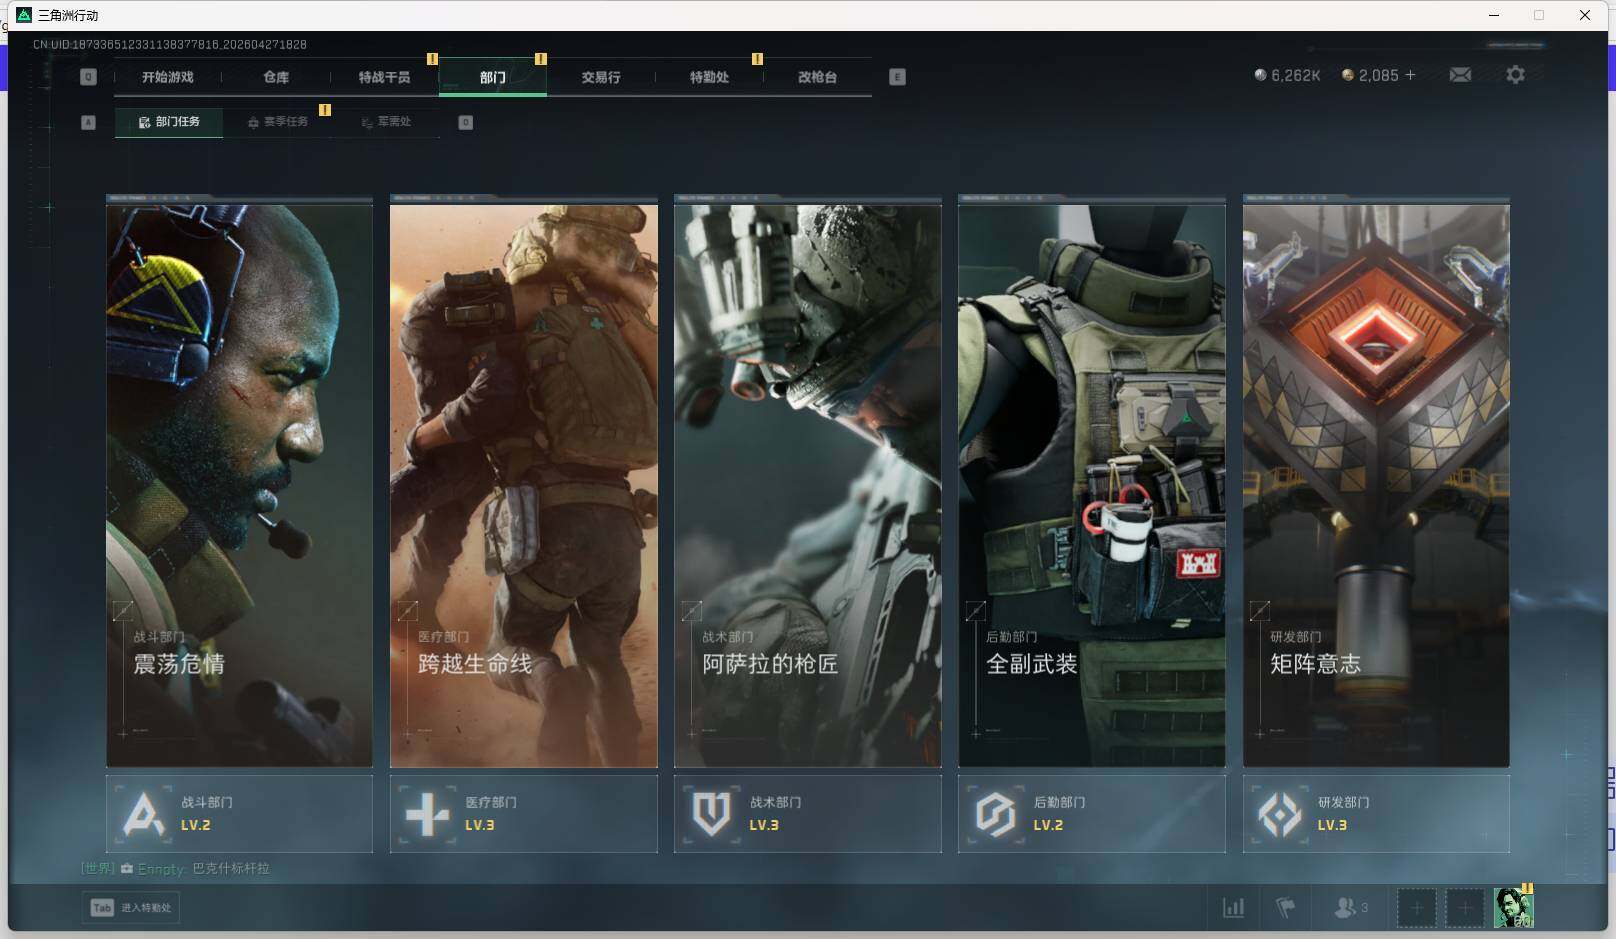Click the 医疗部门 LV.3 panel
The image size is (1616, 939).
pos(524,814)
